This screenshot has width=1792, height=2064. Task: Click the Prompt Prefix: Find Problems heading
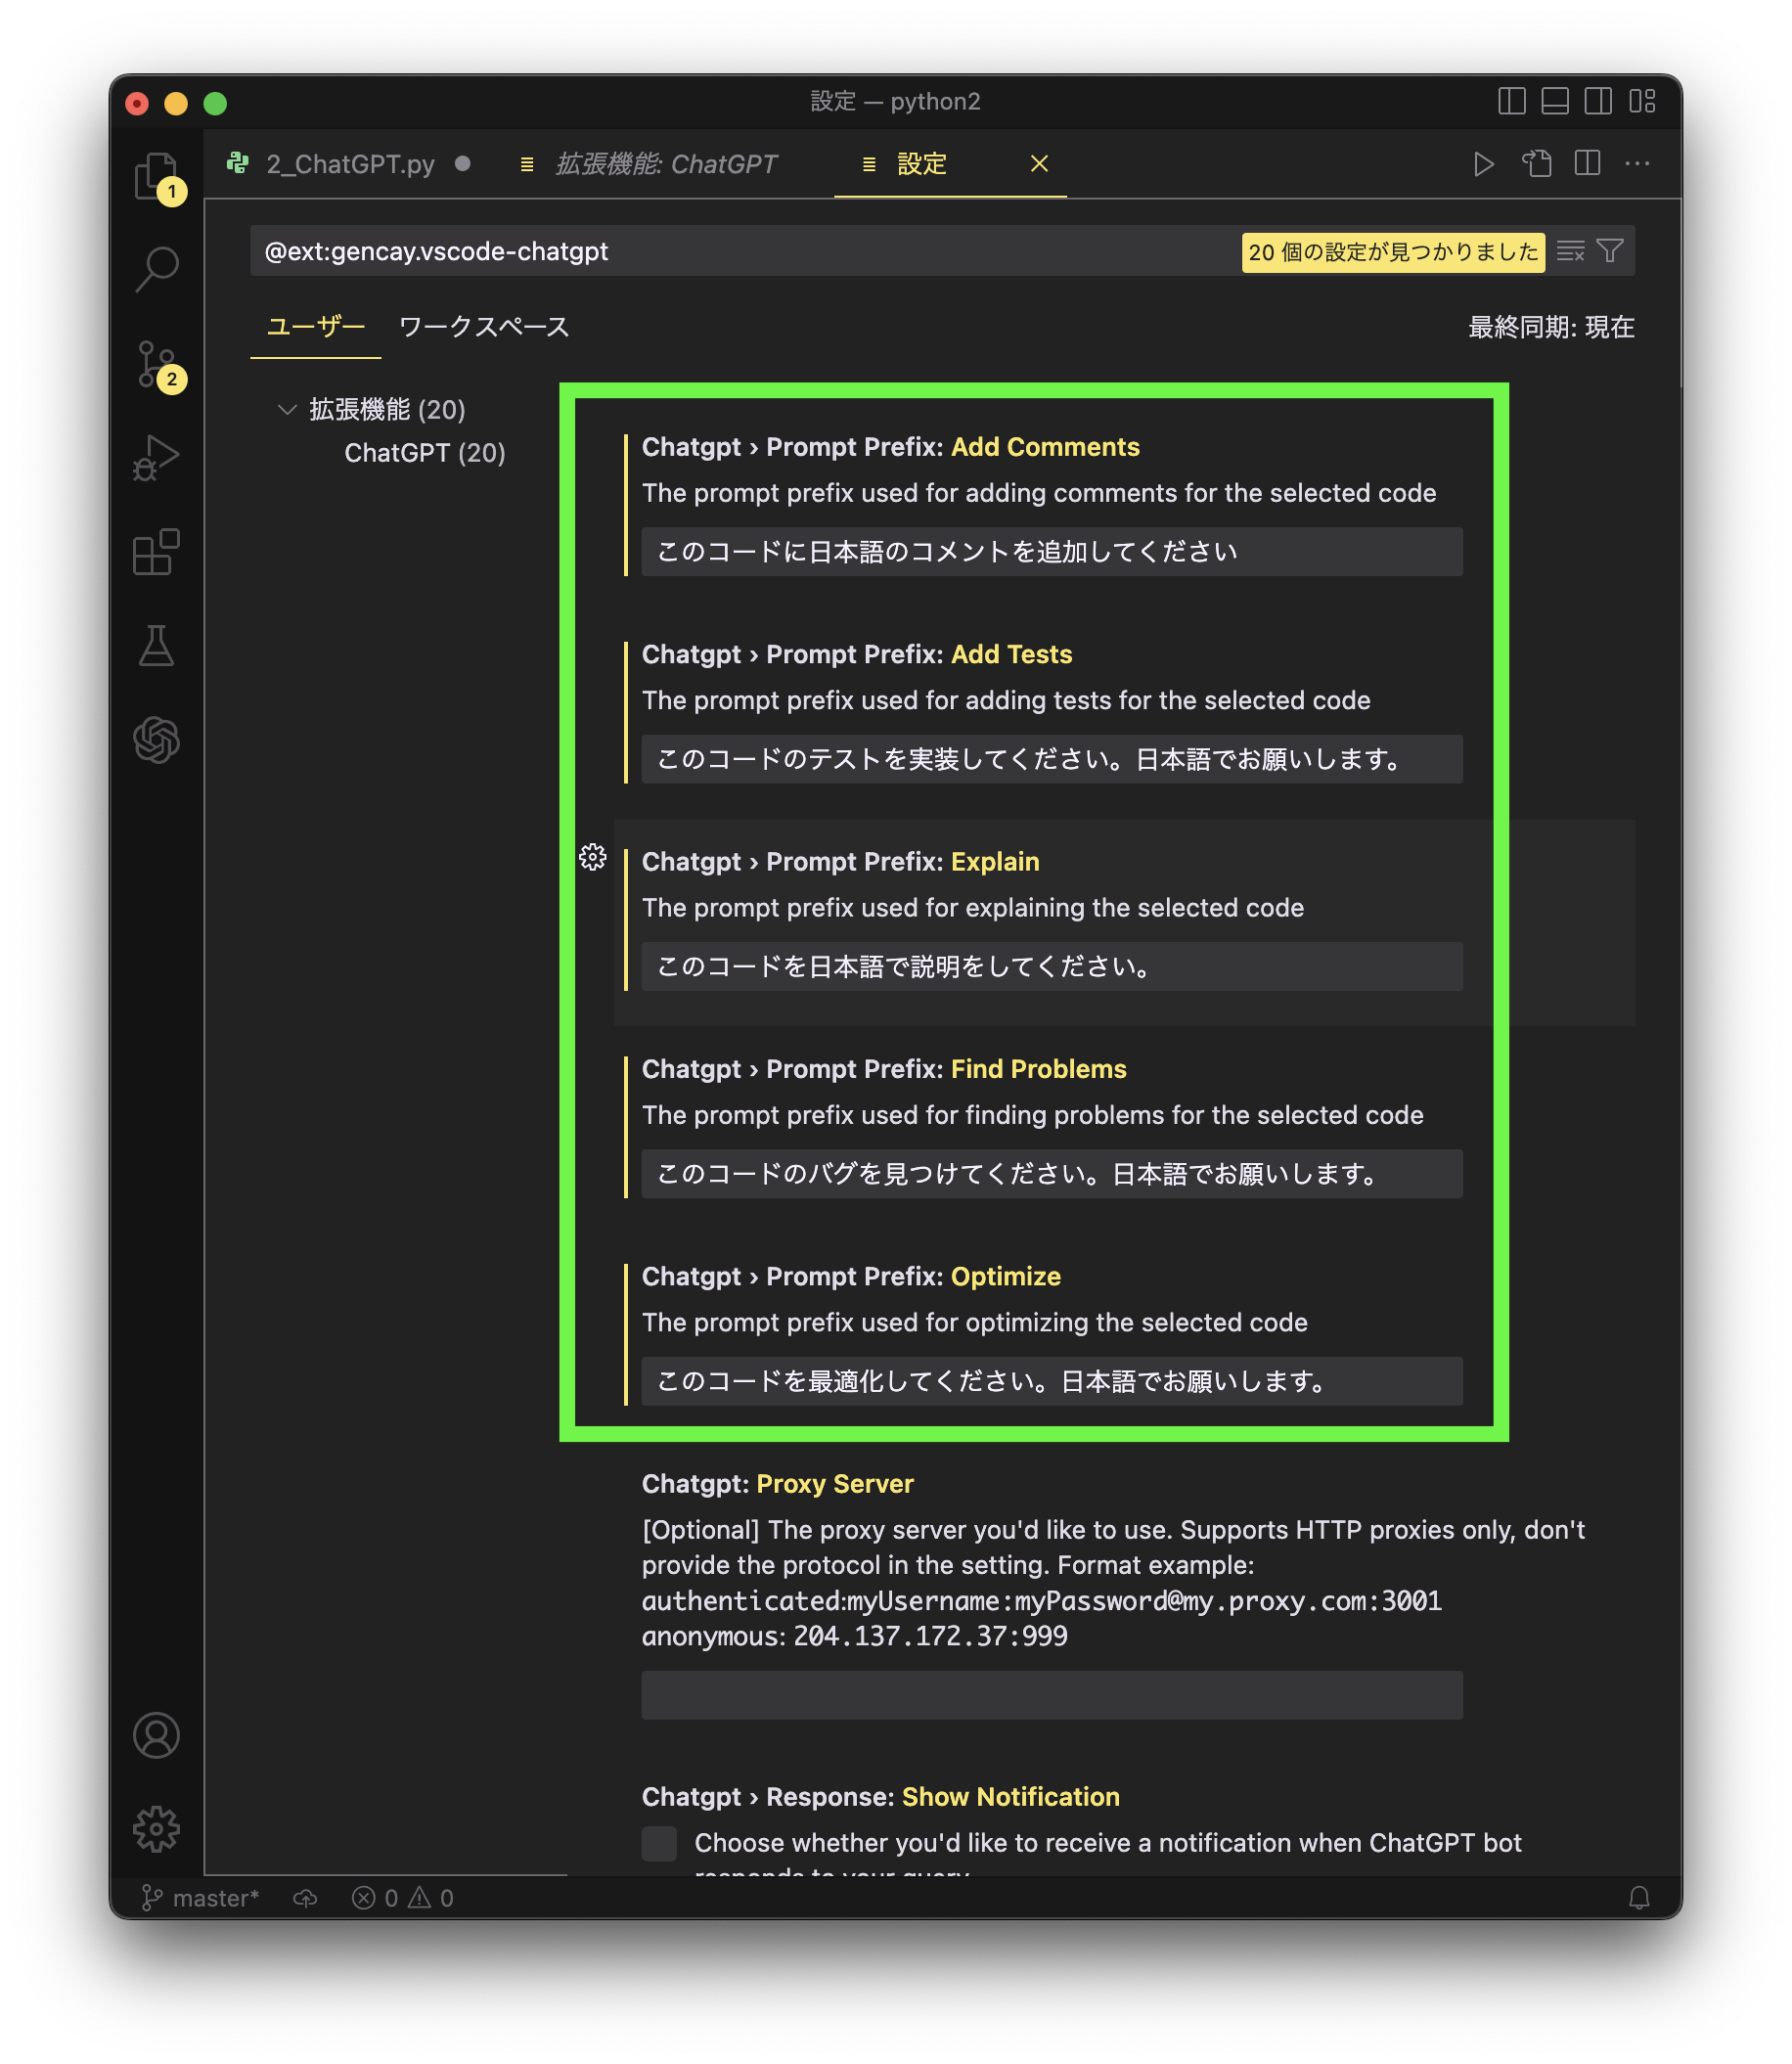coord(884,1069)
